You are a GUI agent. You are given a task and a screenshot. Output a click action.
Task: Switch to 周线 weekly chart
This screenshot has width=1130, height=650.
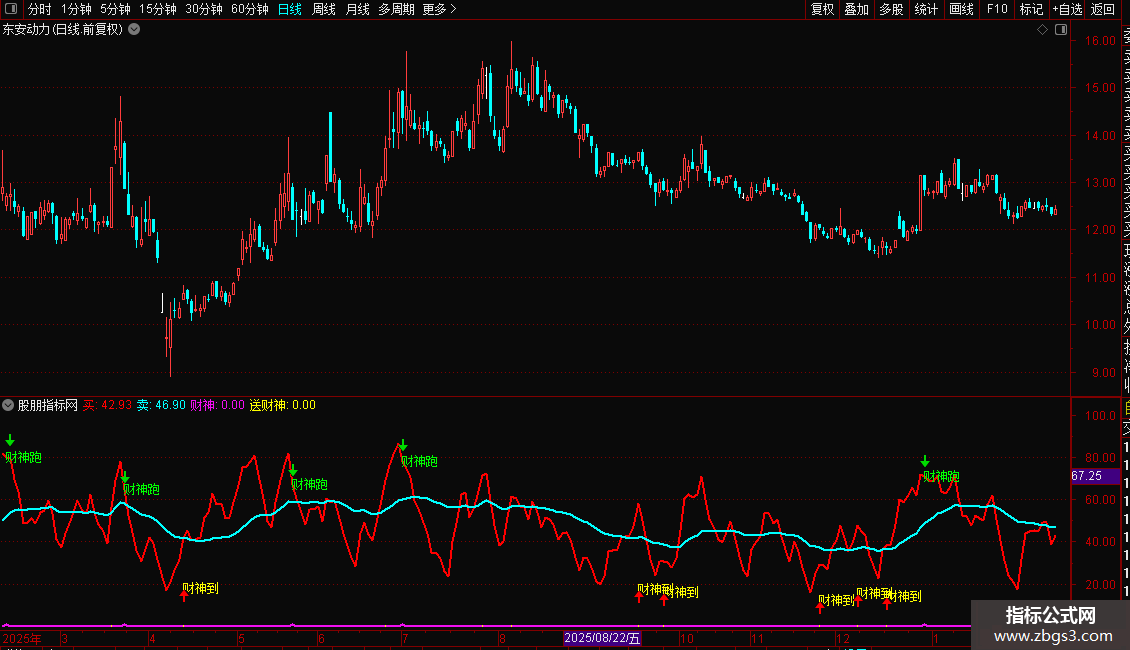[324, 9]
